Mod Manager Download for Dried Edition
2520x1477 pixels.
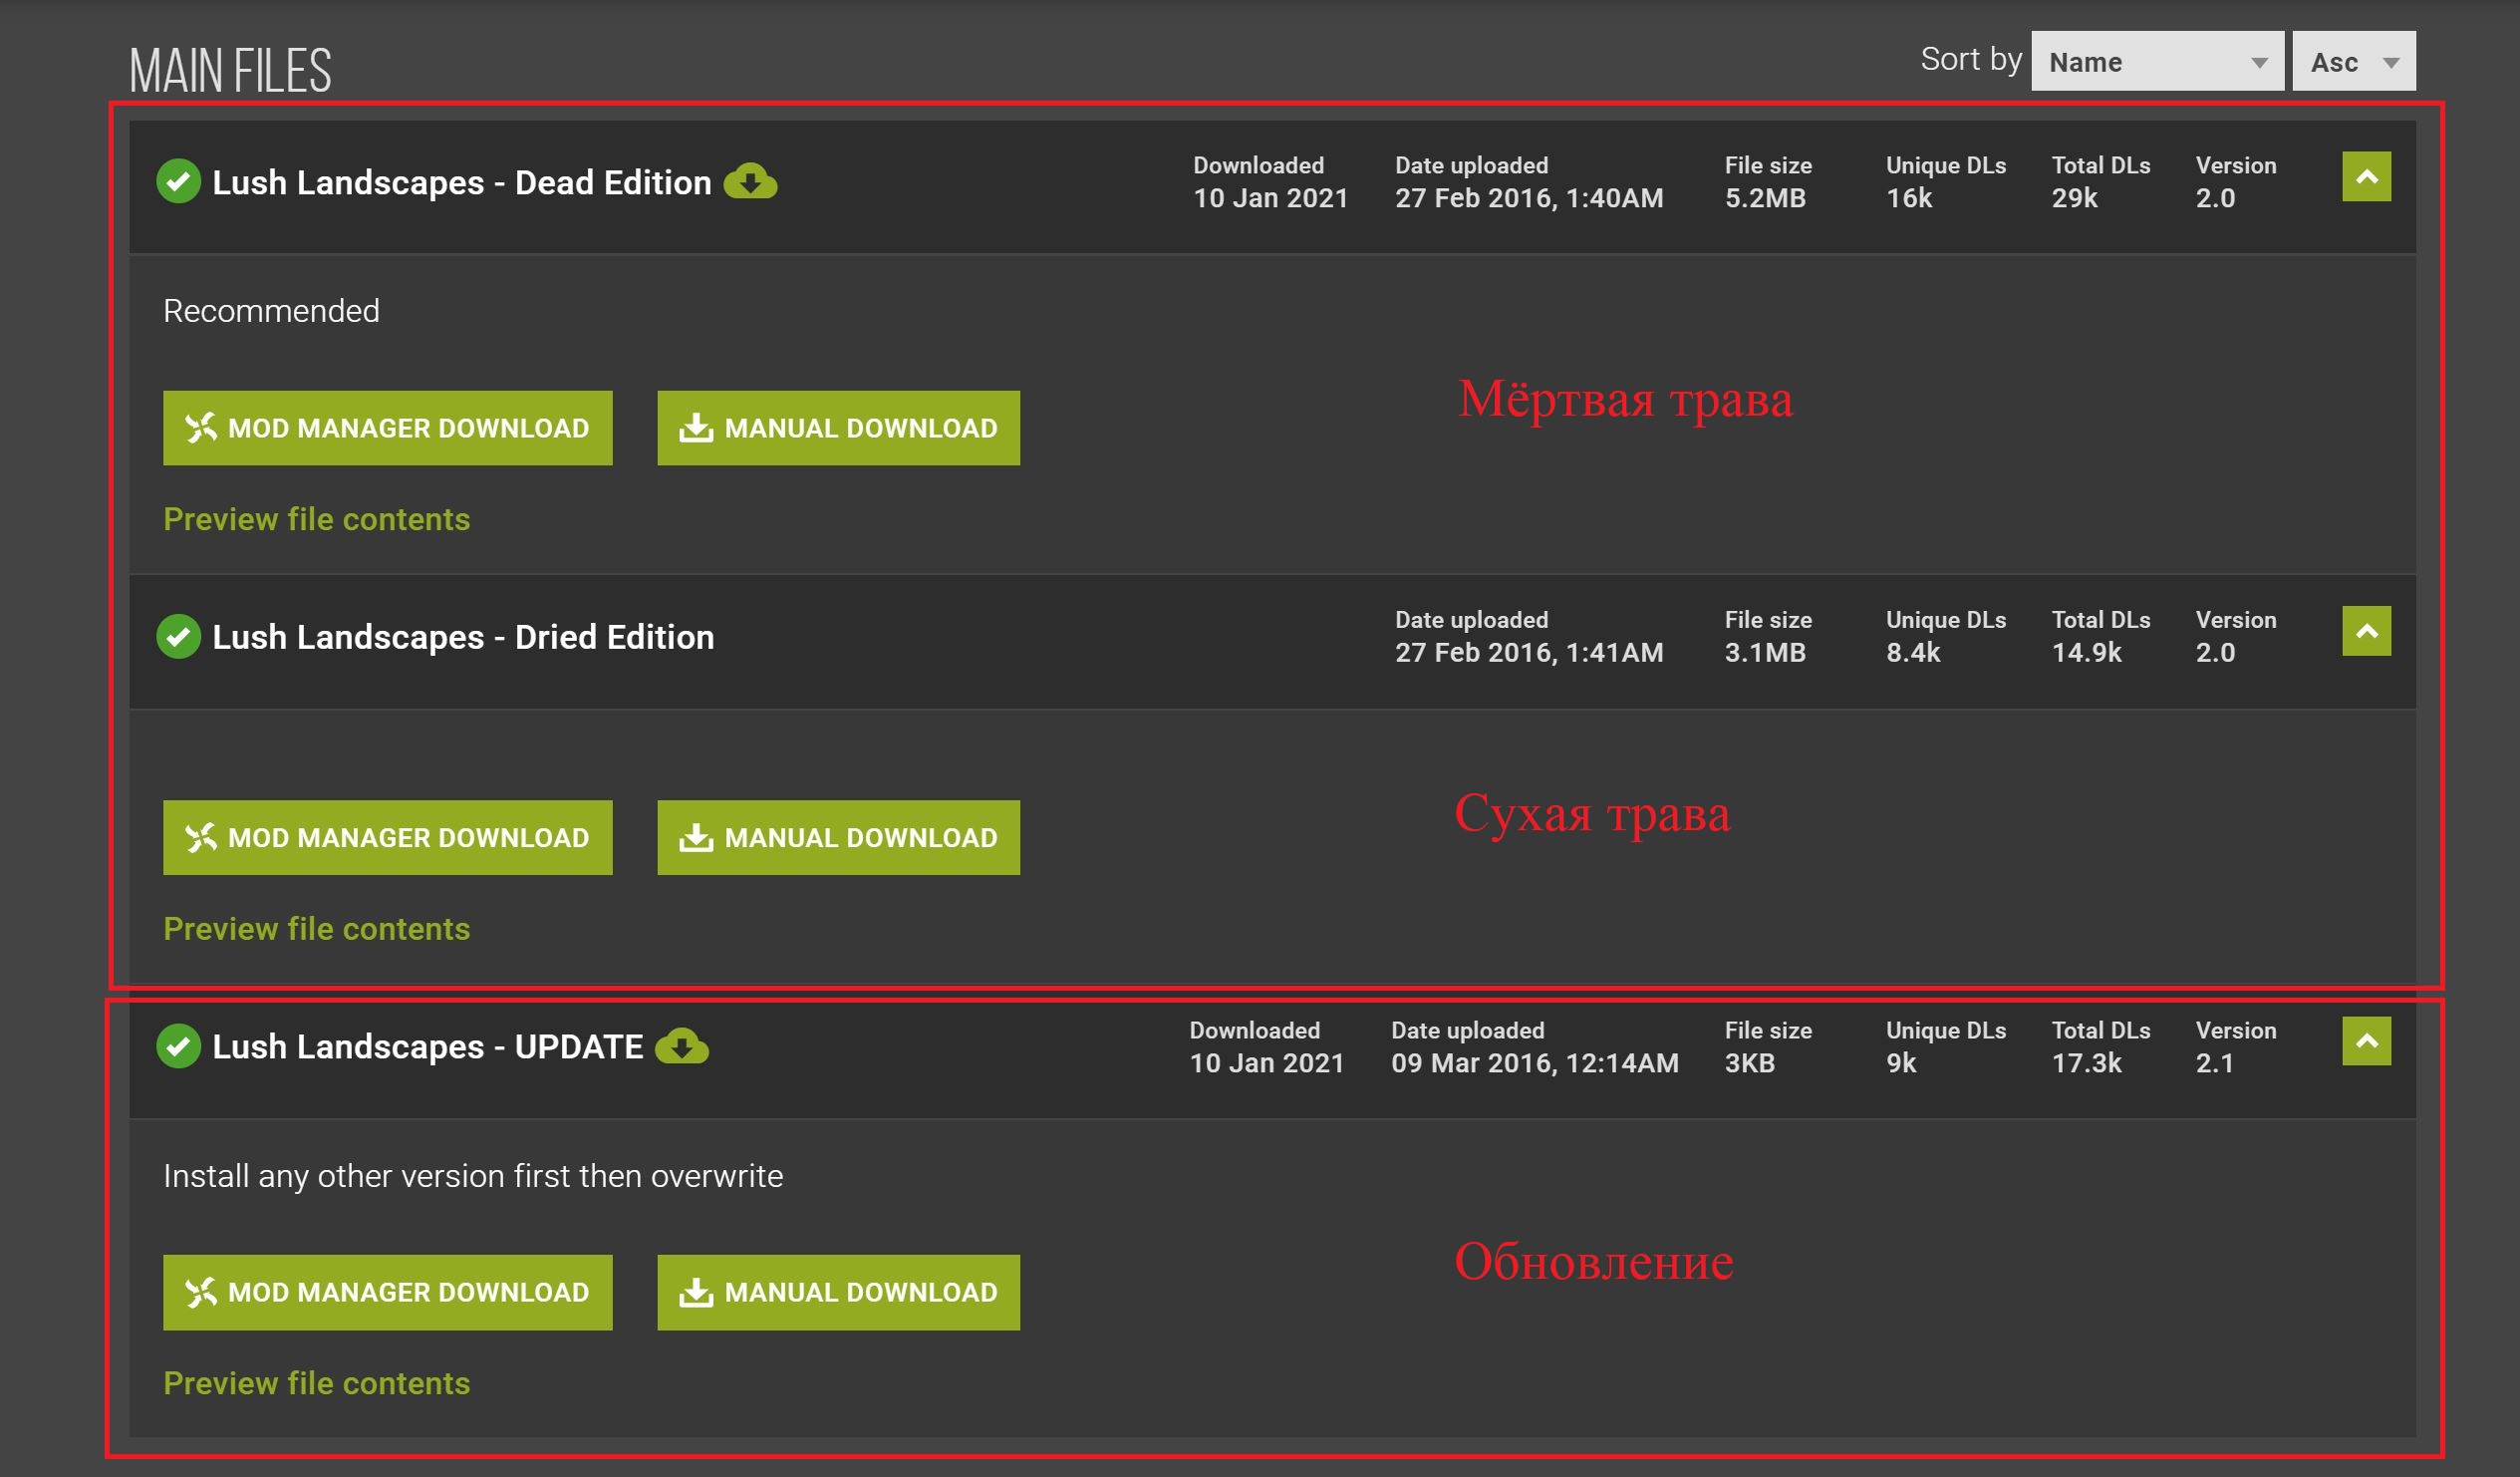(387, 838)
